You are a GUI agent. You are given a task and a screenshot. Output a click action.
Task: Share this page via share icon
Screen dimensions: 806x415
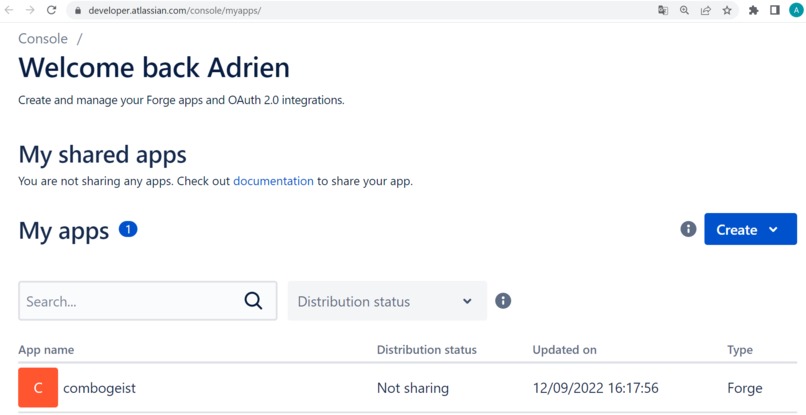(x=706, y=10)
